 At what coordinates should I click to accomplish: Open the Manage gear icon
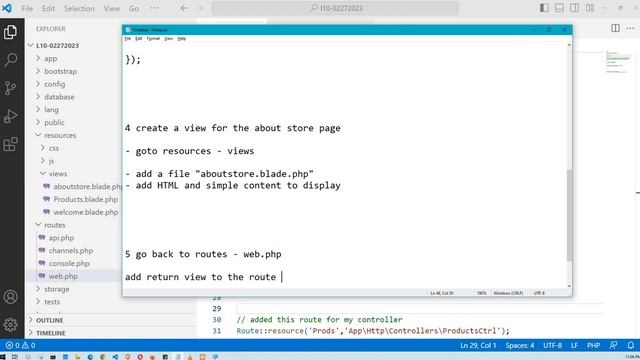click(11, 324)
